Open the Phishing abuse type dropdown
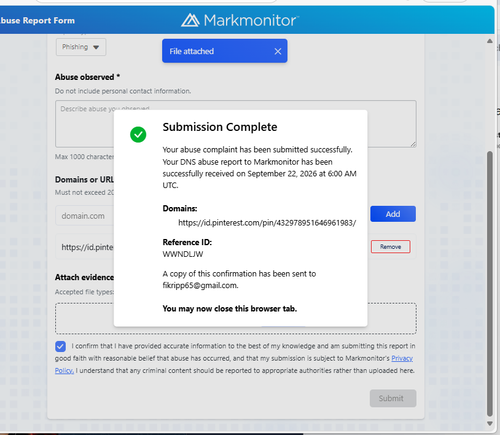 [x=81, y=47]
